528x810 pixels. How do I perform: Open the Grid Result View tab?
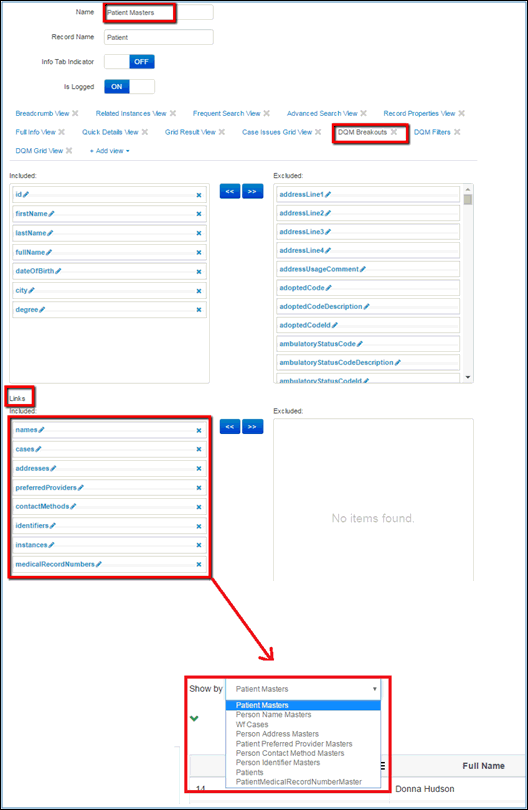click(190, 132)
